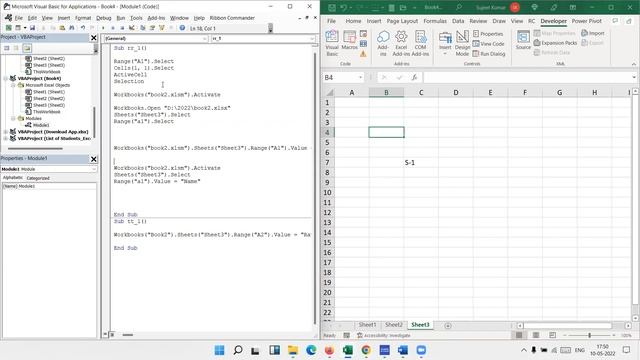Select cell C7 containing S-1
Viewport: 640px width, 360px height.
point(421,162)
